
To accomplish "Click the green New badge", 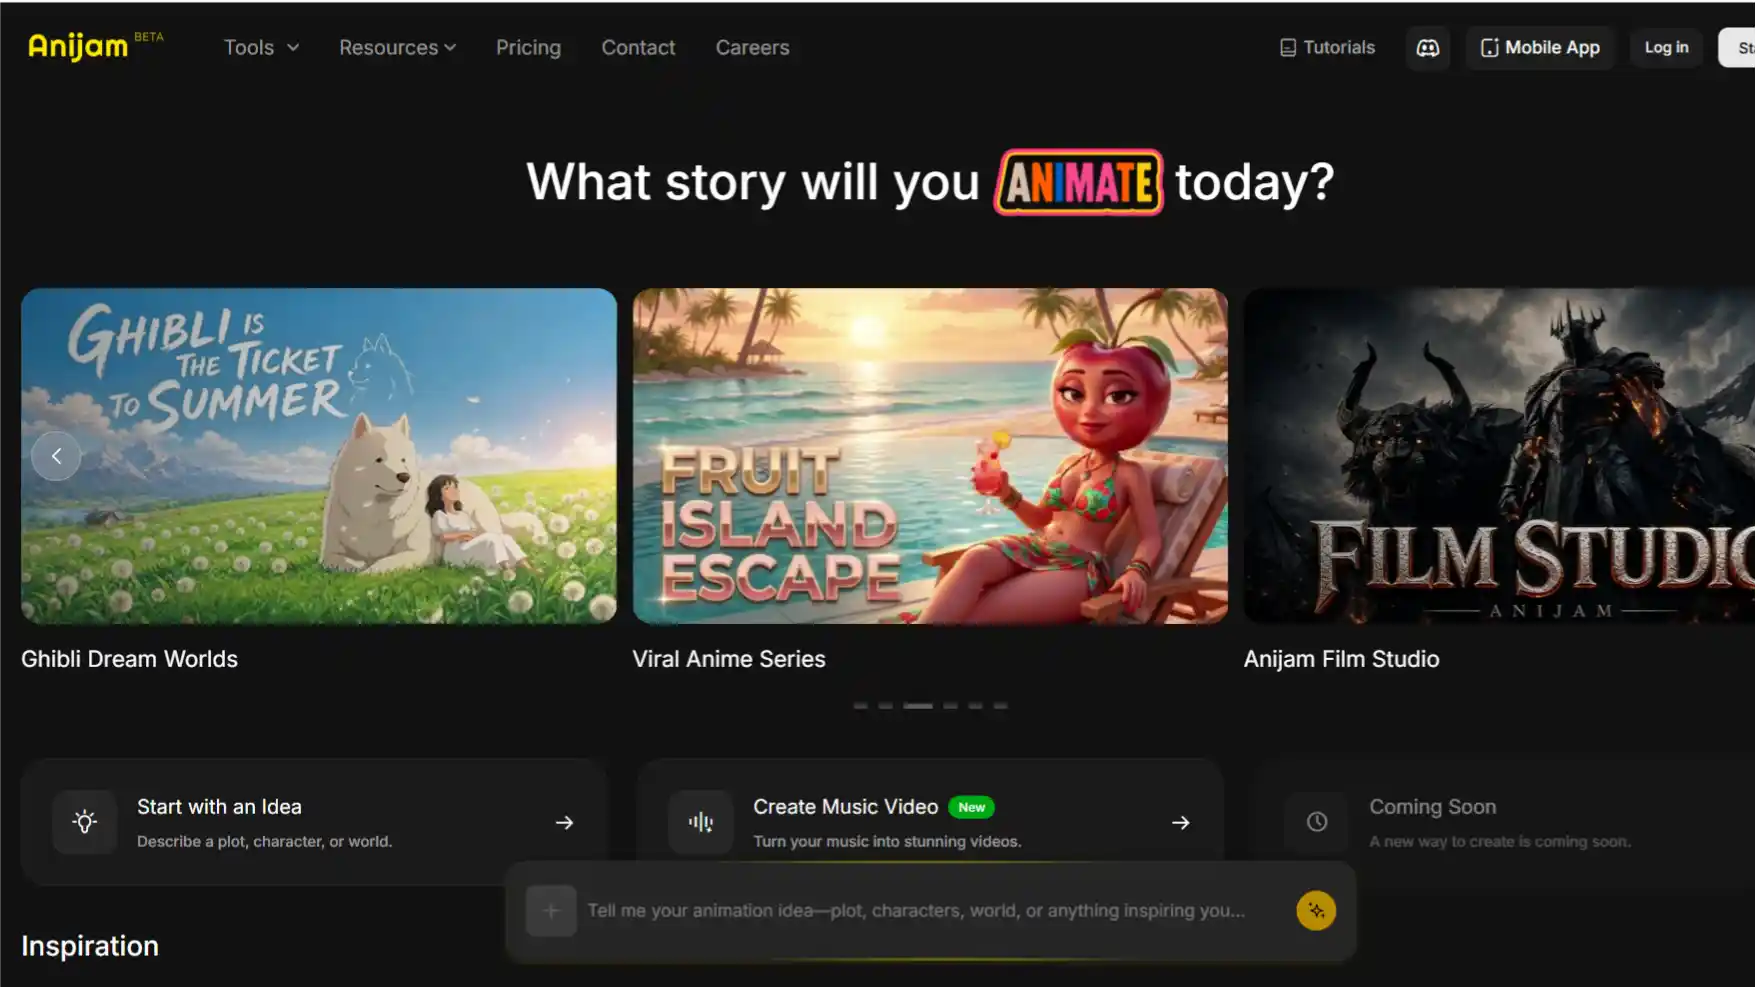I will pos(971,807).
